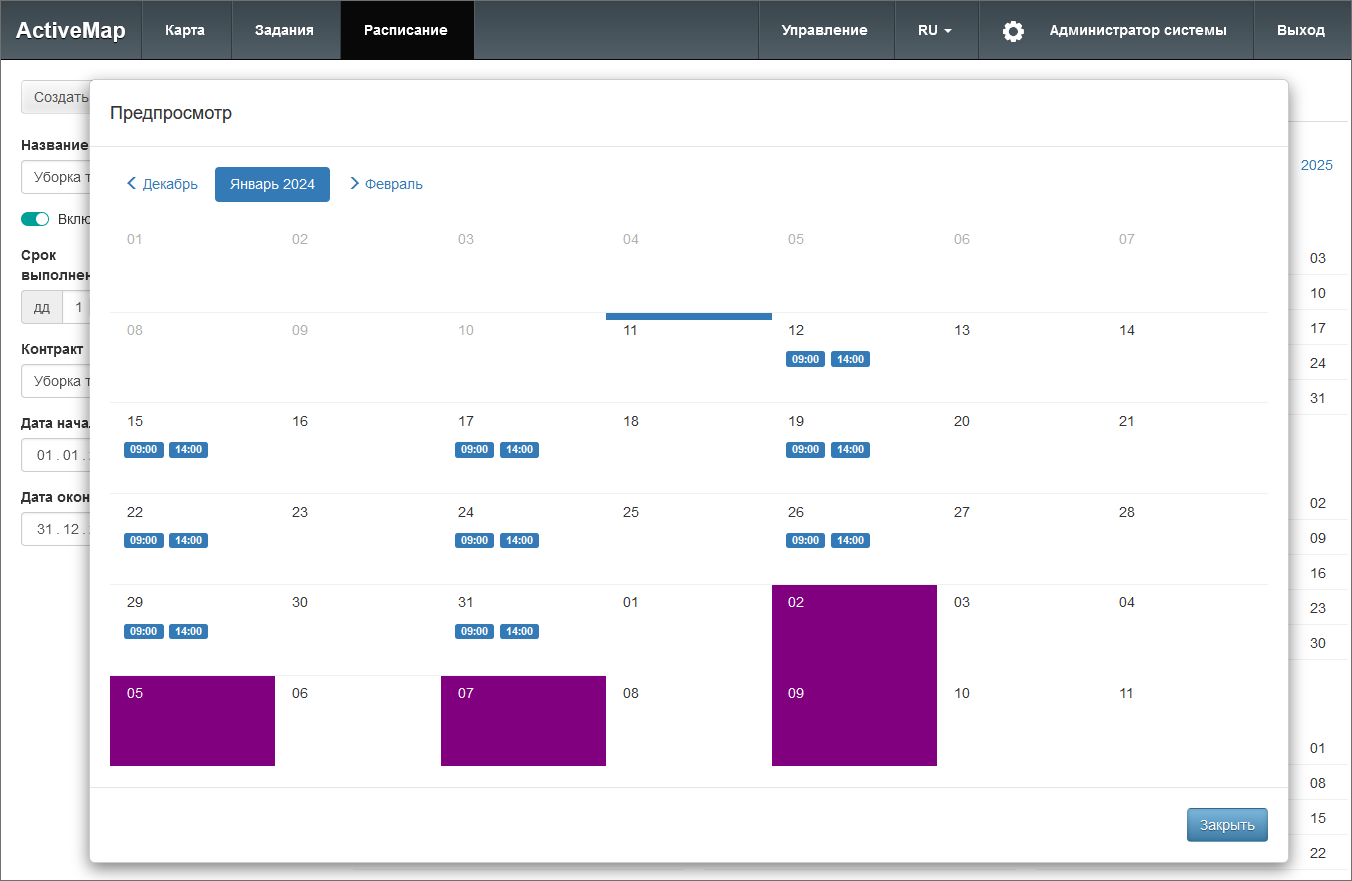Viewport: 1352px width, 881px height.
Task: Click the 14:00 badge on day 12
Action: [x=850, y=359]
